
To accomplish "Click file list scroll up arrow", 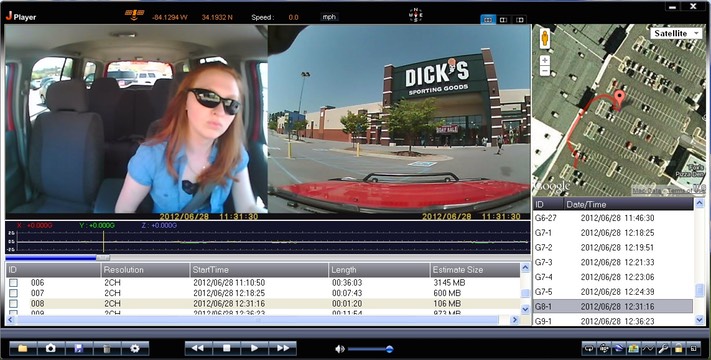I will 525,268.
